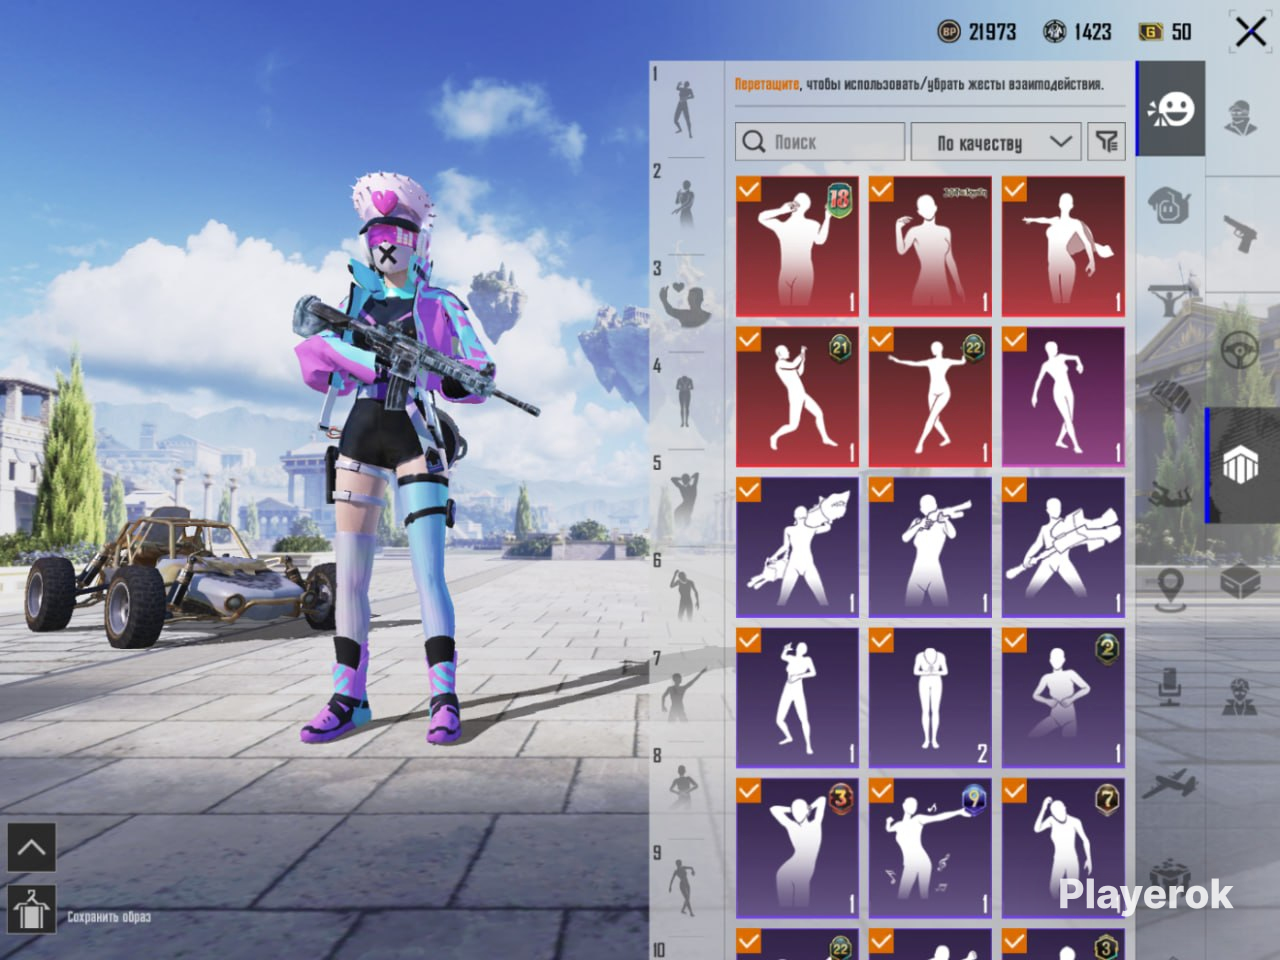Expand the up-arrow panel button

tap(31, 849)
